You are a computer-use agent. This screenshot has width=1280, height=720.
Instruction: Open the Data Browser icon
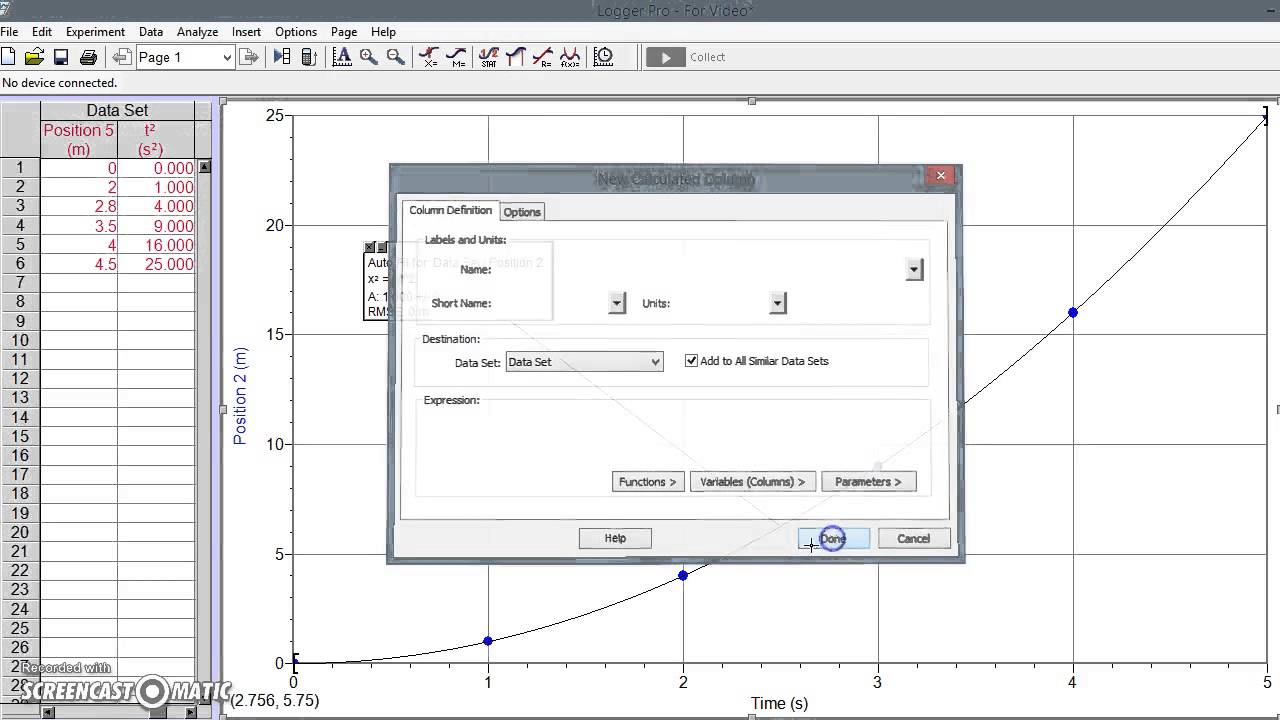[x=282, y=57]
